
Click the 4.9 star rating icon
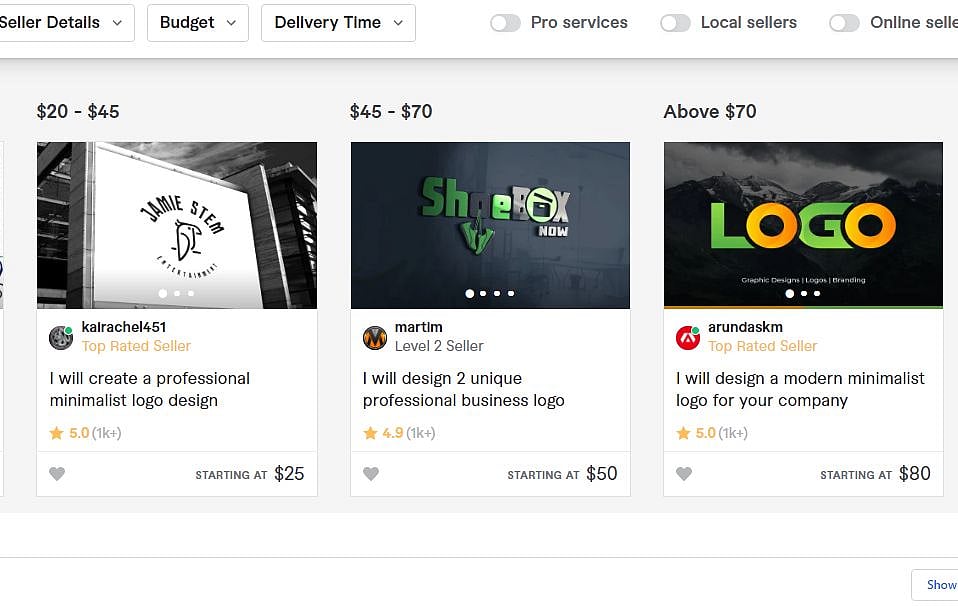370,433
